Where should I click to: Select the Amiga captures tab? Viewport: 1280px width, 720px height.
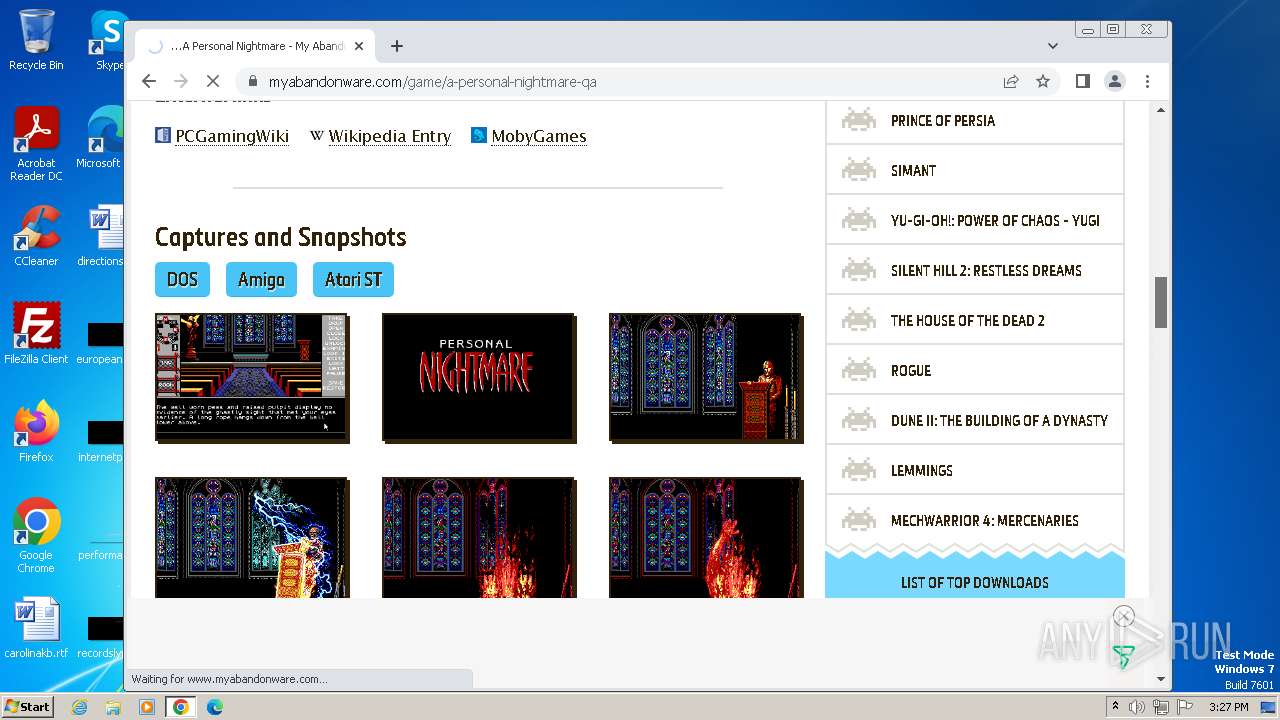pos(261,280)
